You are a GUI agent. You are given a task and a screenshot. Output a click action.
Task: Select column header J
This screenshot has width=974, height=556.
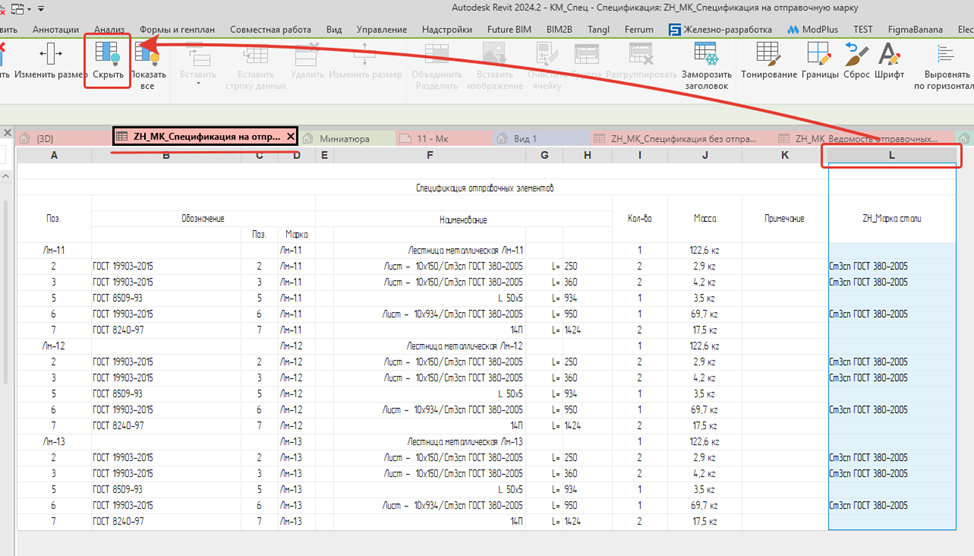(x=705, y=155)
